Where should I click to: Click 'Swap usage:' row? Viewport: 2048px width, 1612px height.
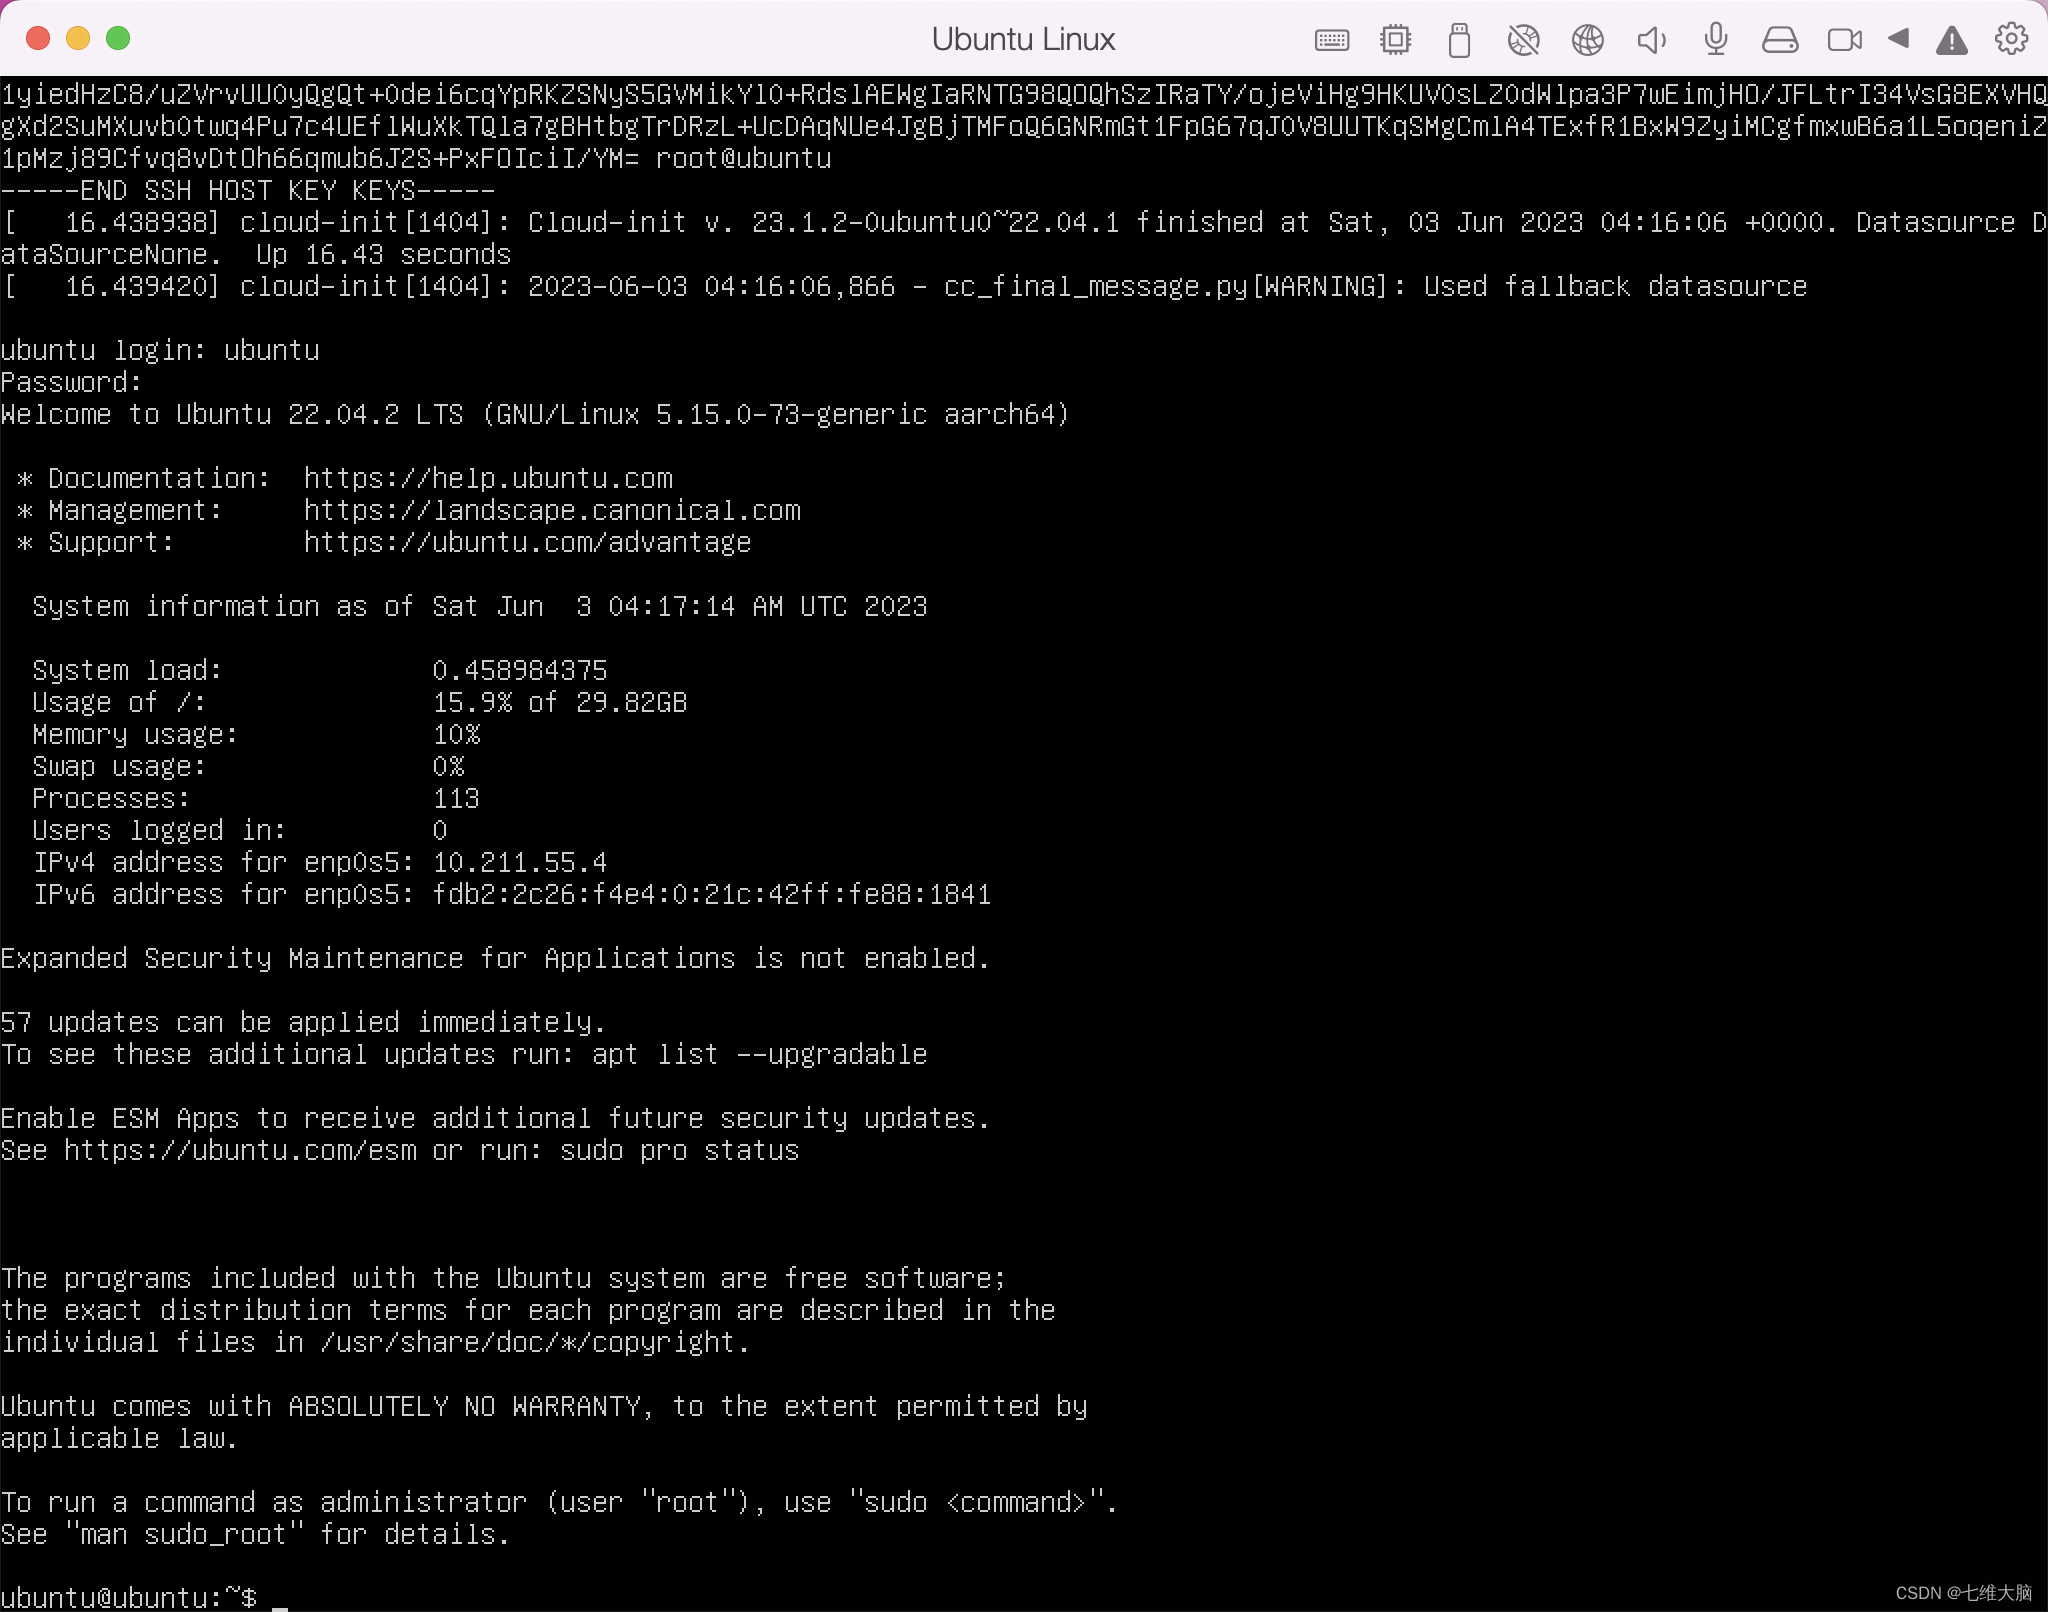pyautogui.click(x=248, y=766)
